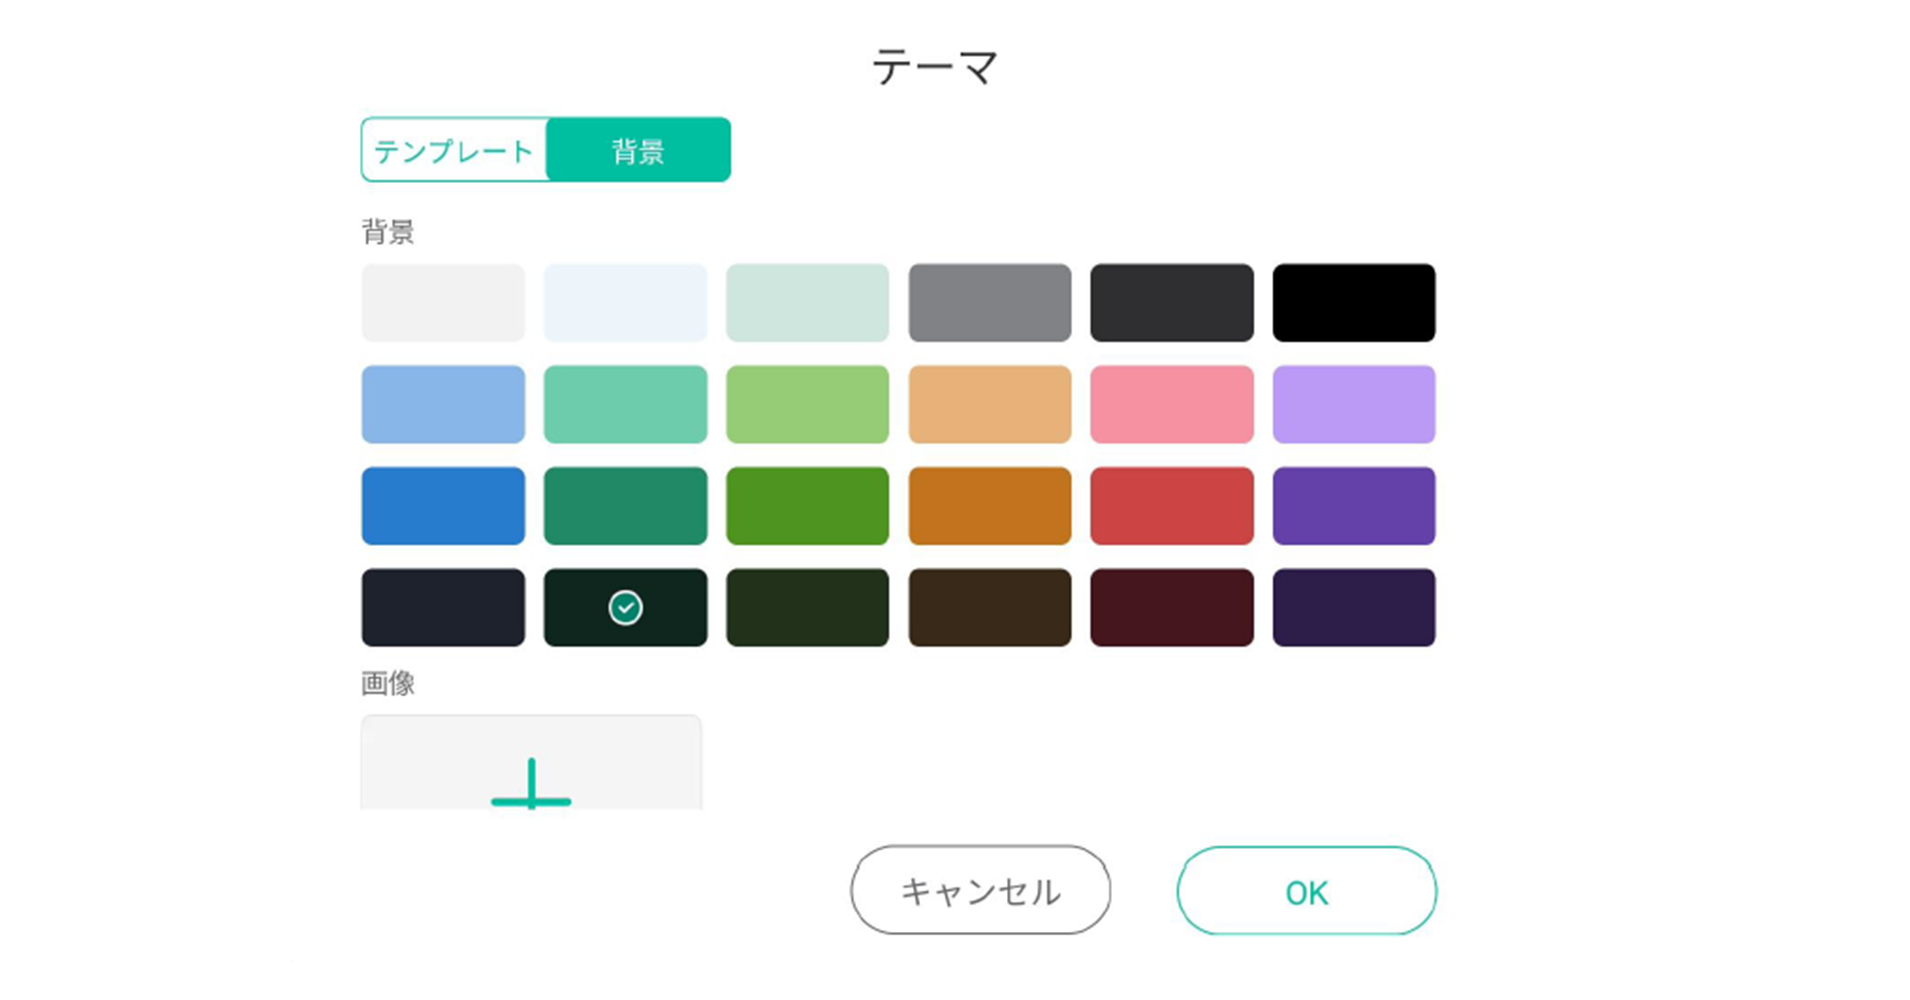This screenshot has width=1910, height=1000.
Task: Pick the light peach background swatch
Action: point(989,404)
